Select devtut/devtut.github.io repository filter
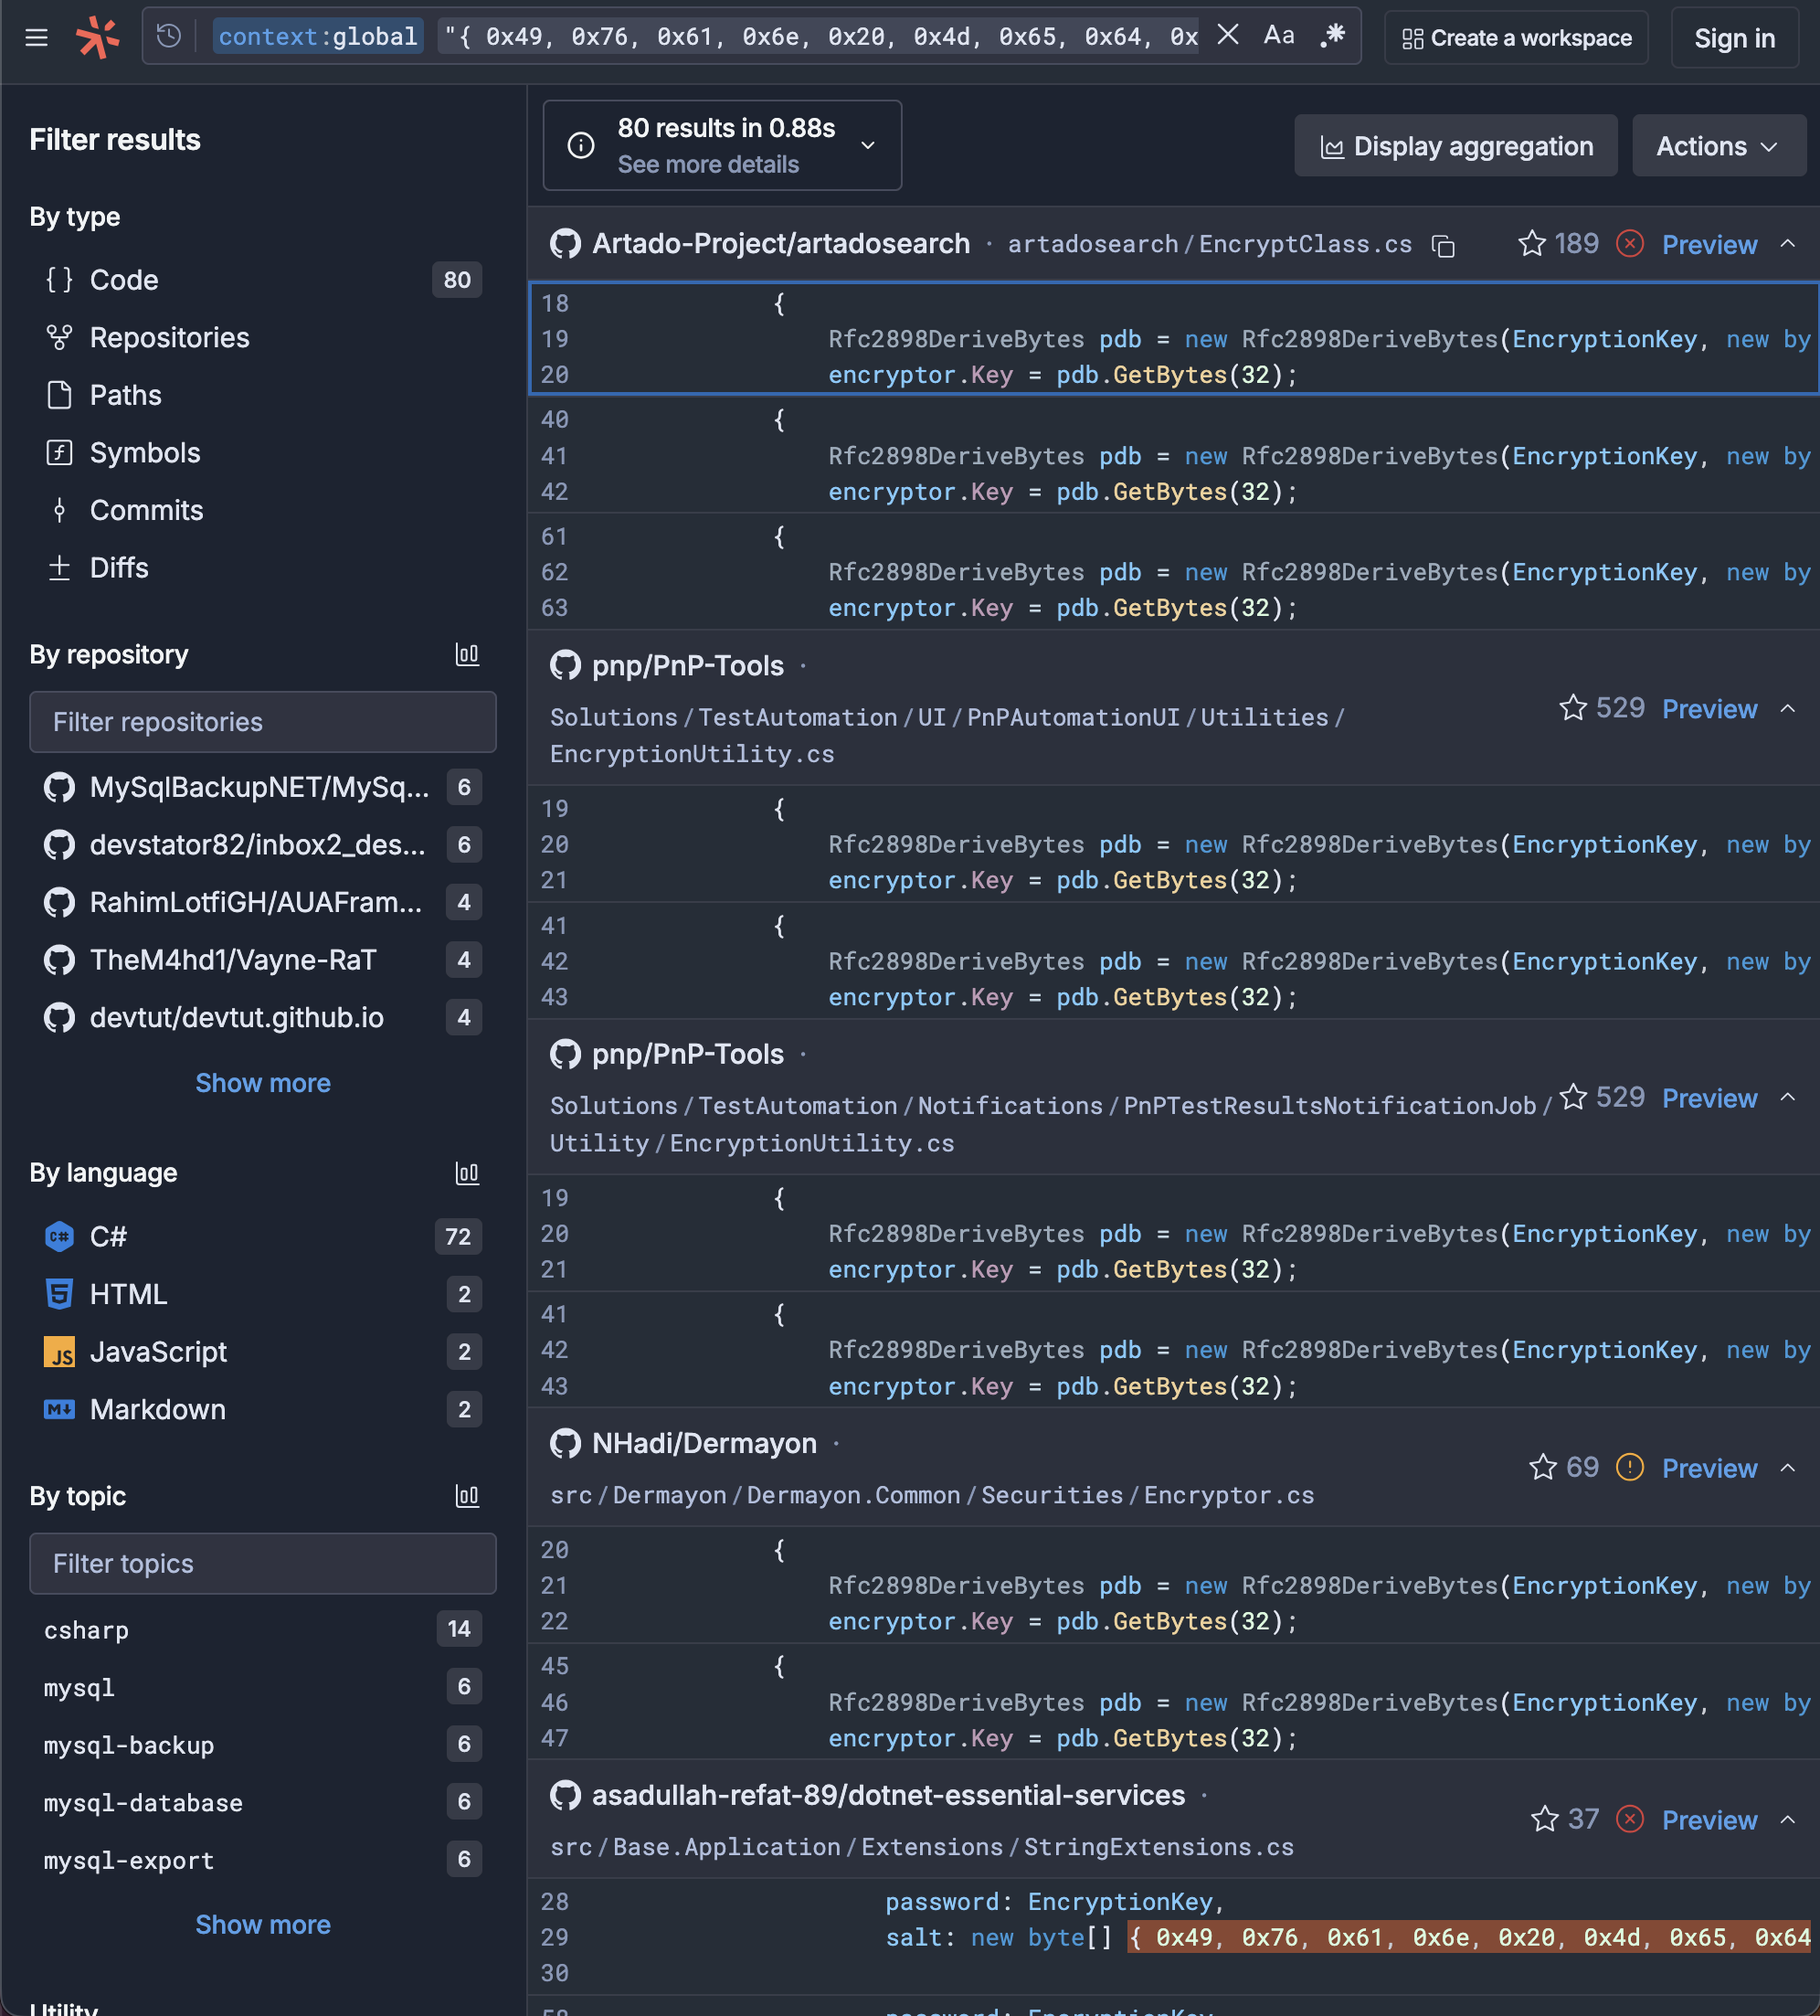1820x2016 pixels. (x=263, y=1017)
